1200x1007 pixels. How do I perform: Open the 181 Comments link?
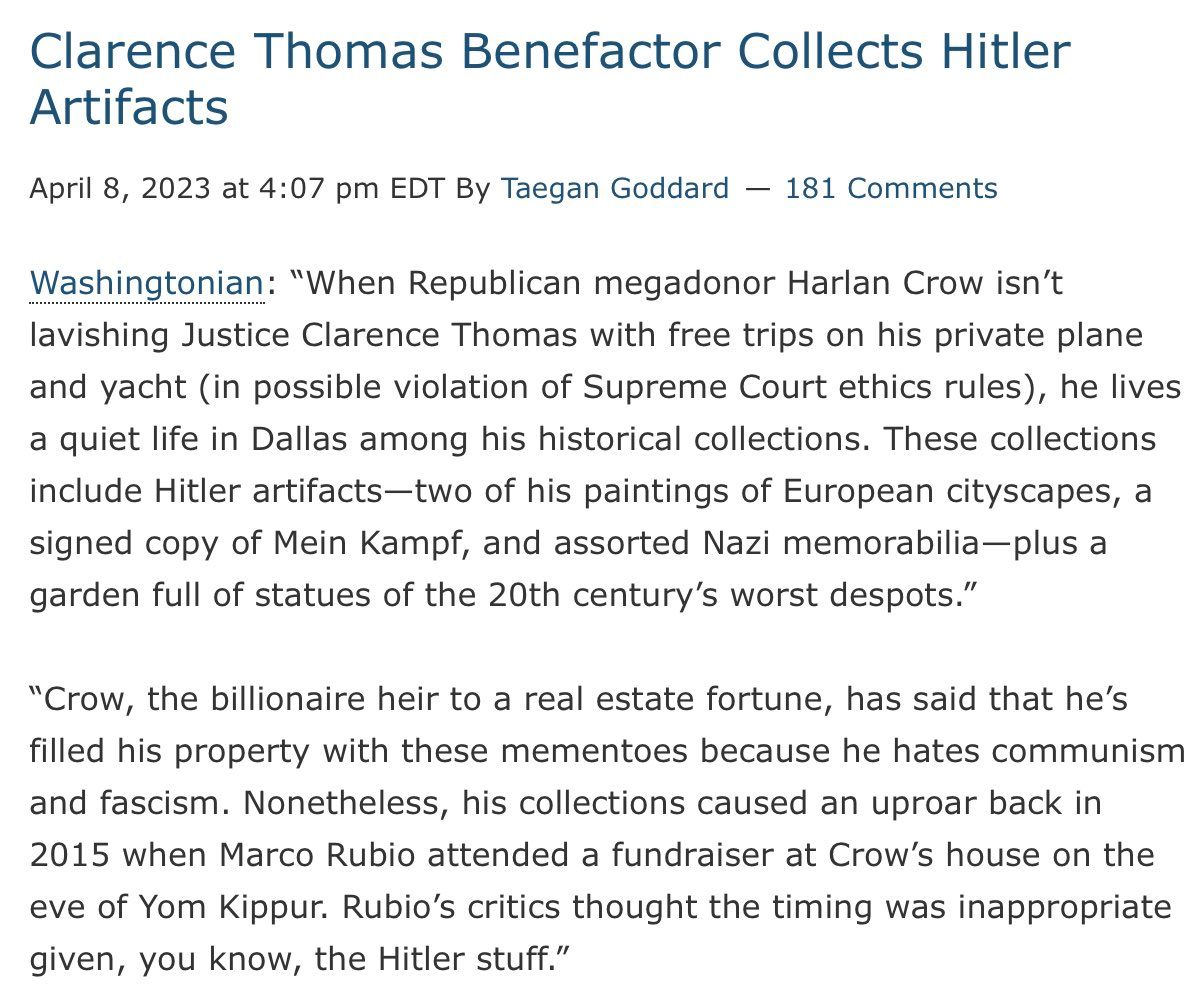(x=891, y=188)
